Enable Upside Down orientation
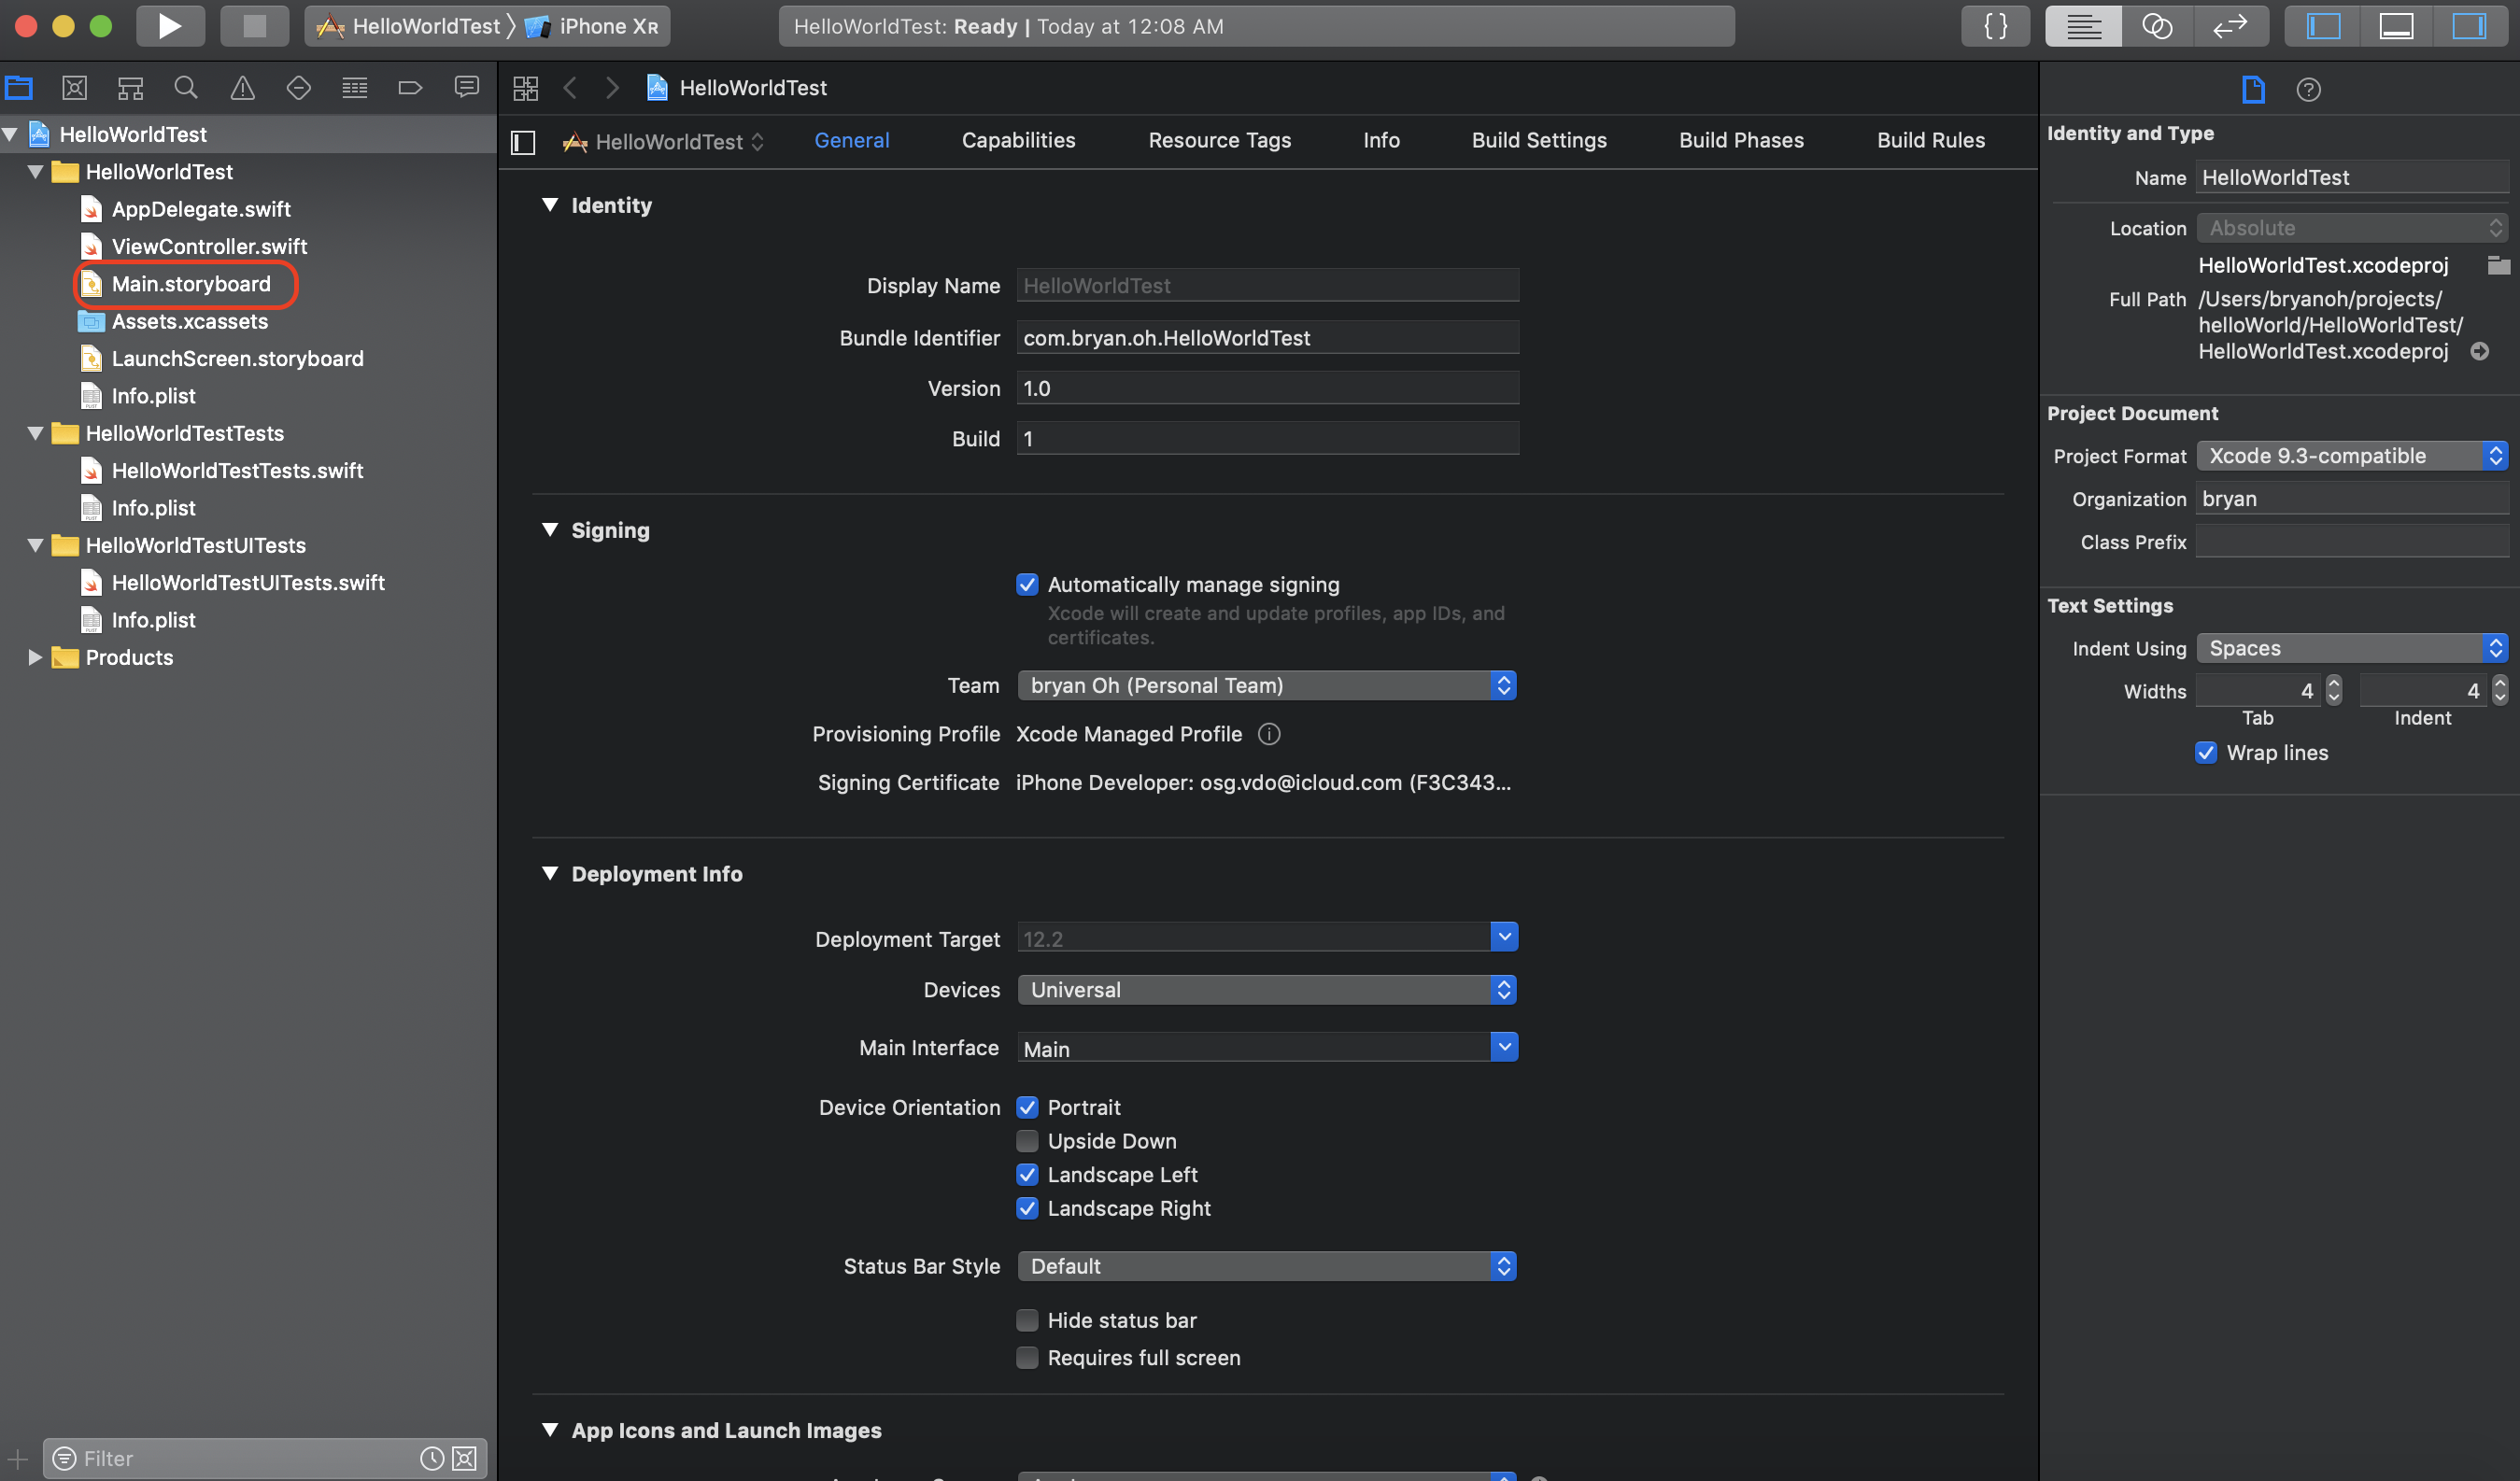The width and height of the screenshot is (2520, 1481). coord(1027,1141)
